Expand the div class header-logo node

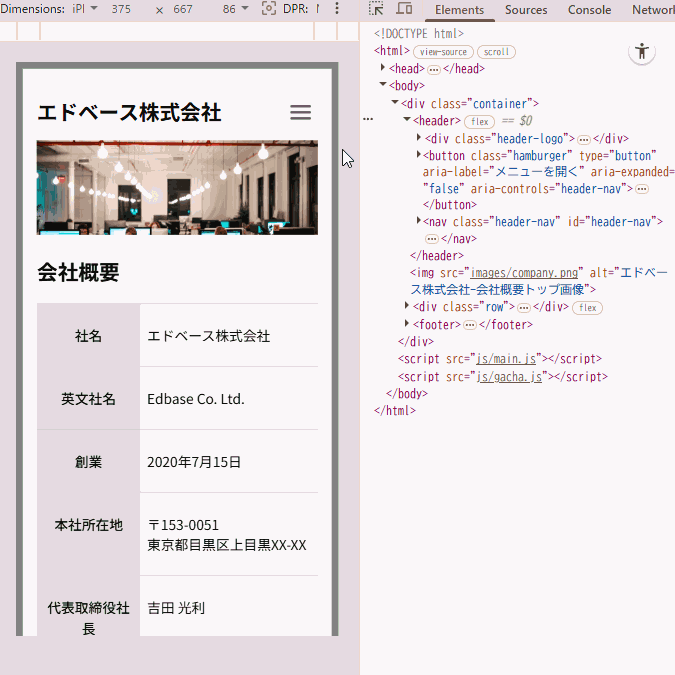[418, 137]
